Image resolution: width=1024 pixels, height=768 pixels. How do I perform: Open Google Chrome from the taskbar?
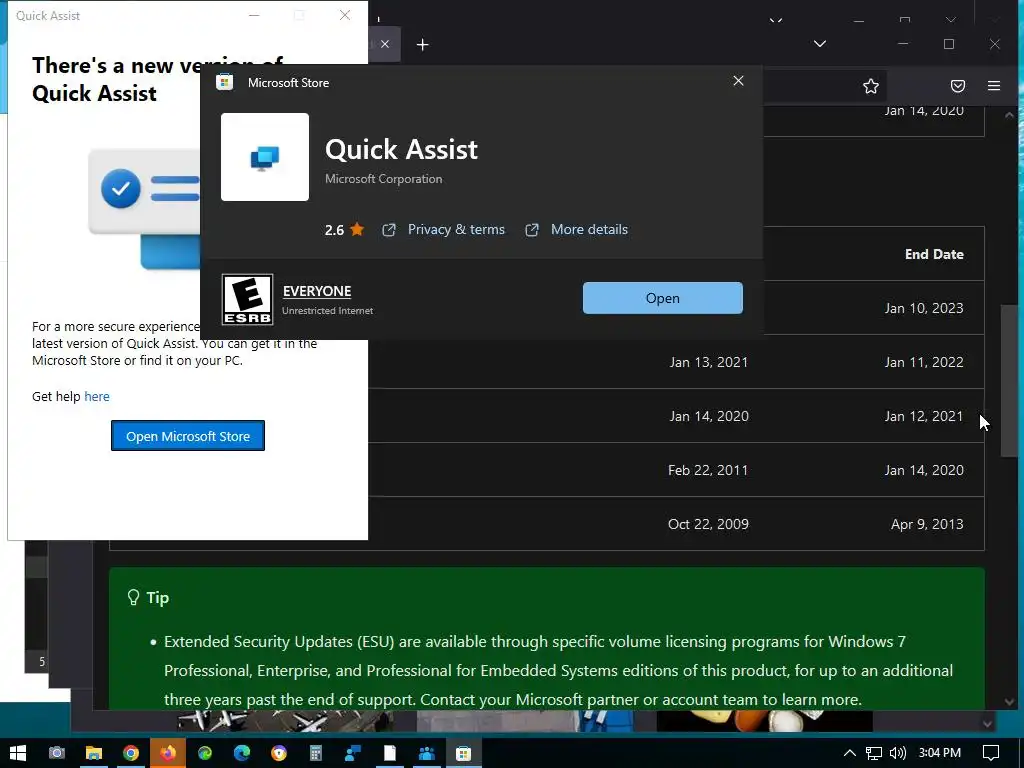pyautogui.click(x=131, y=753)
